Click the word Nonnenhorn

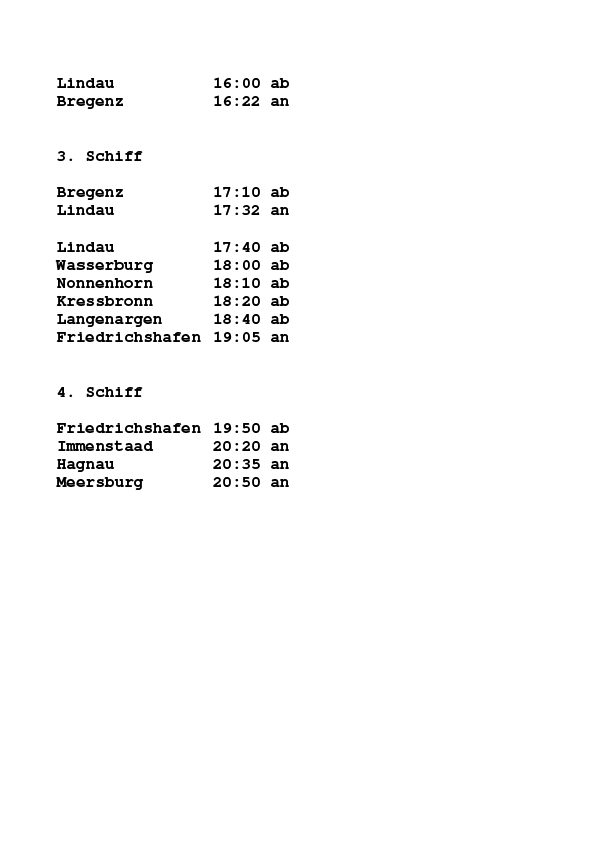105,283
